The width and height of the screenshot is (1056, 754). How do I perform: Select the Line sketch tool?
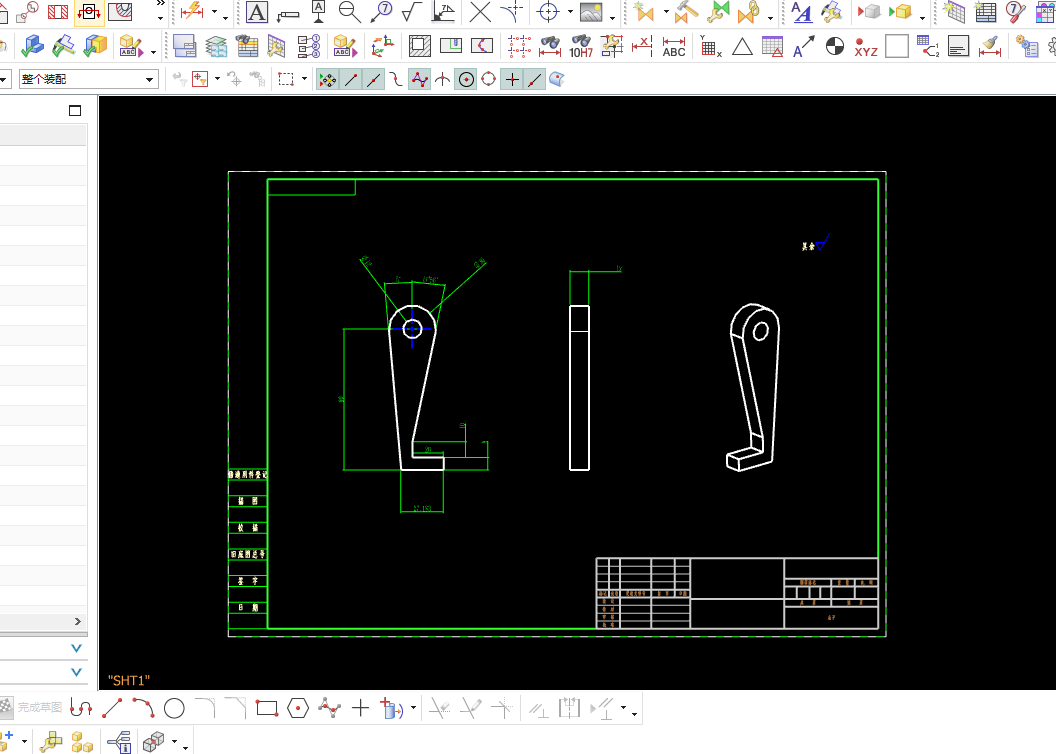pos(112,708)
